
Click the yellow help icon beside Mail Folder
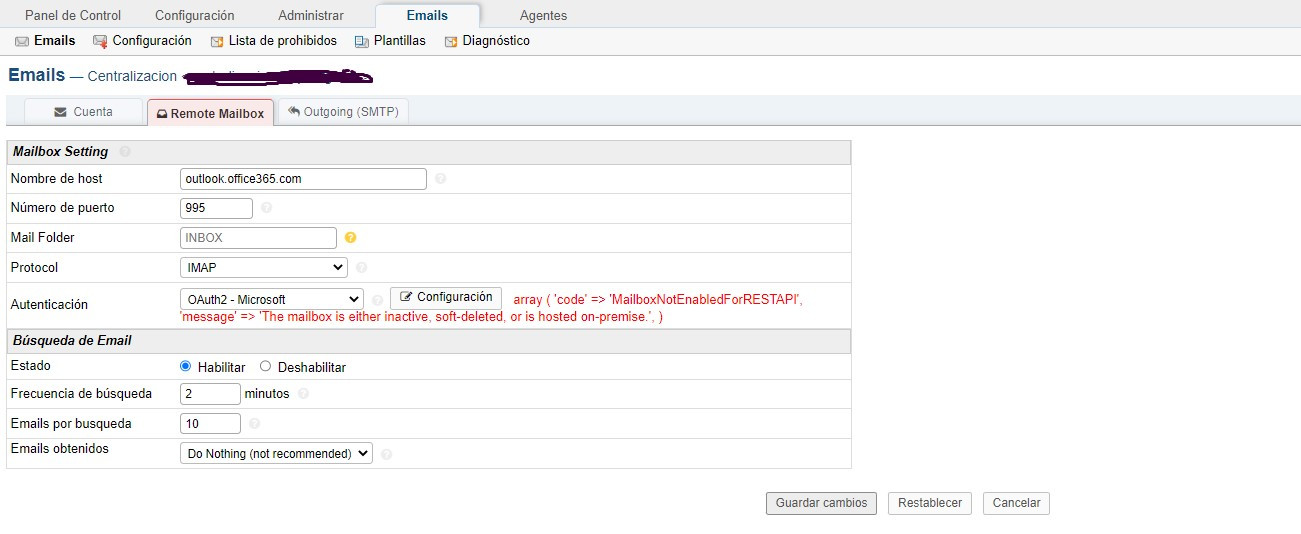pos(350,238)
